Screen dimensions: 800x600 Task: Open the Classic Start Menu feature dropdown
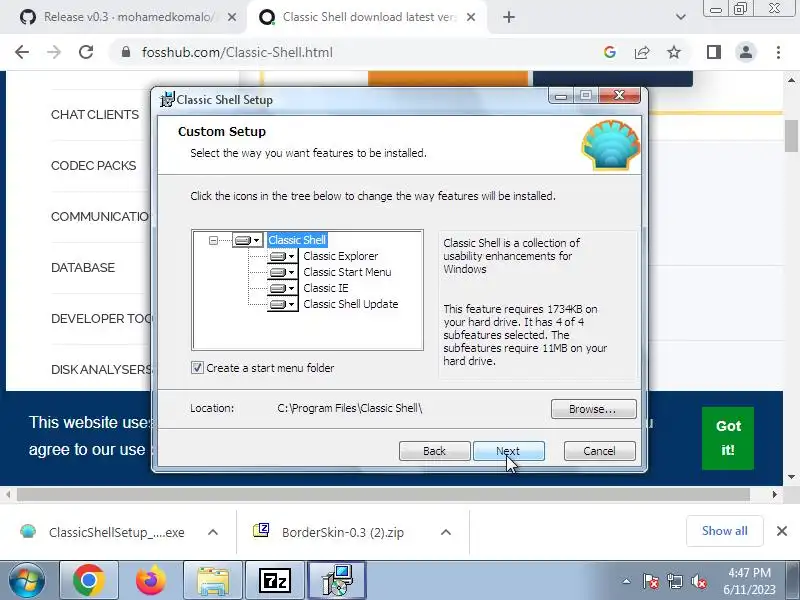(x=283, y=272)
